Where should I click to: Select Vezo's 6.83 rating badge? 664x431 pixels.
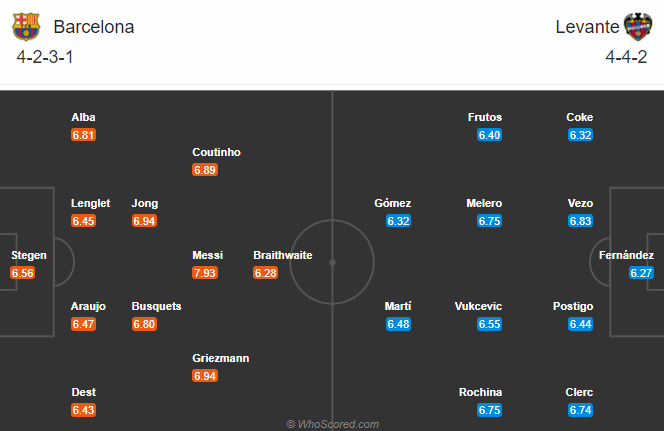tap(581, 221)
